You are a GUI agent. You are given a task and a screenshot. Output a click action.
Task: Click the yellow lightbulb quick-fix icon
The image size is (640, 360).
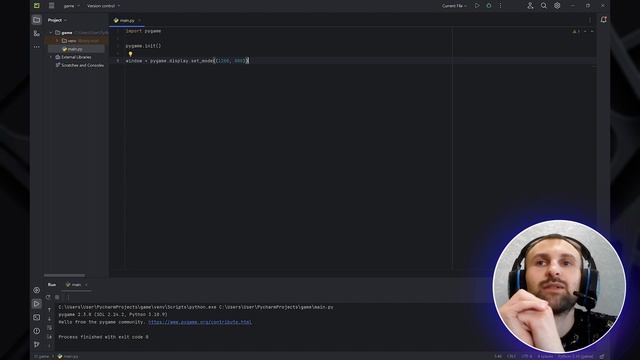(x=130, y=53)
